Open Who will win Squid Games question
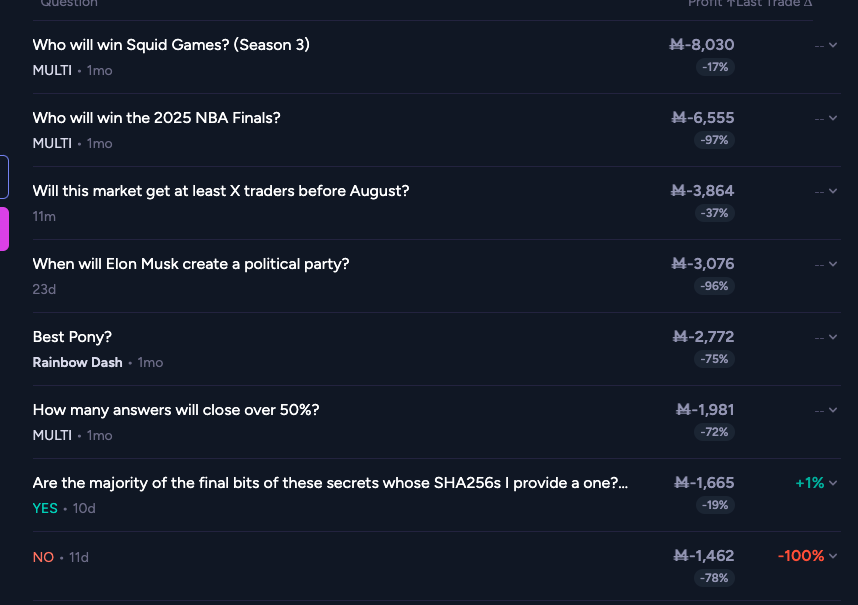 [x=171, y=45]
